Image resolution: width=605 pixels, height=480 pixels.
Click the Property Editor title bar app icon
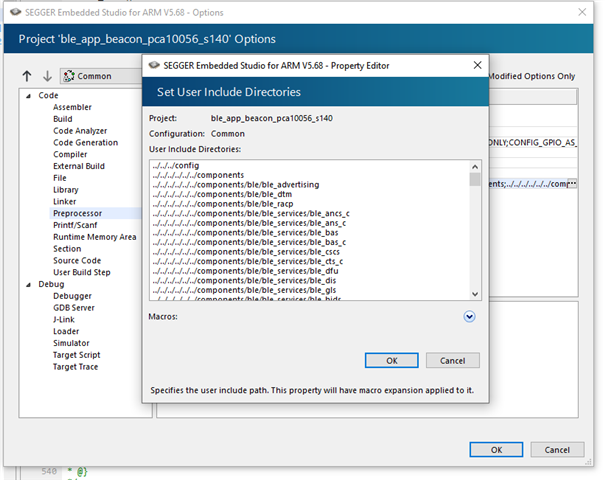click(x=154, y=65)
